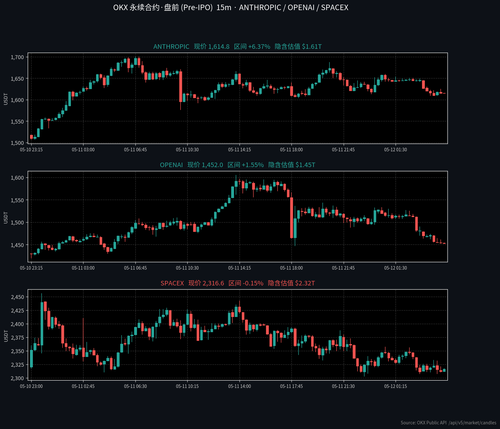The image size is (500, 429).
Task: Click 05-10 23:15 under the ANTHROPIC chart
Action: pyautogui.click(x=31, y=150)
